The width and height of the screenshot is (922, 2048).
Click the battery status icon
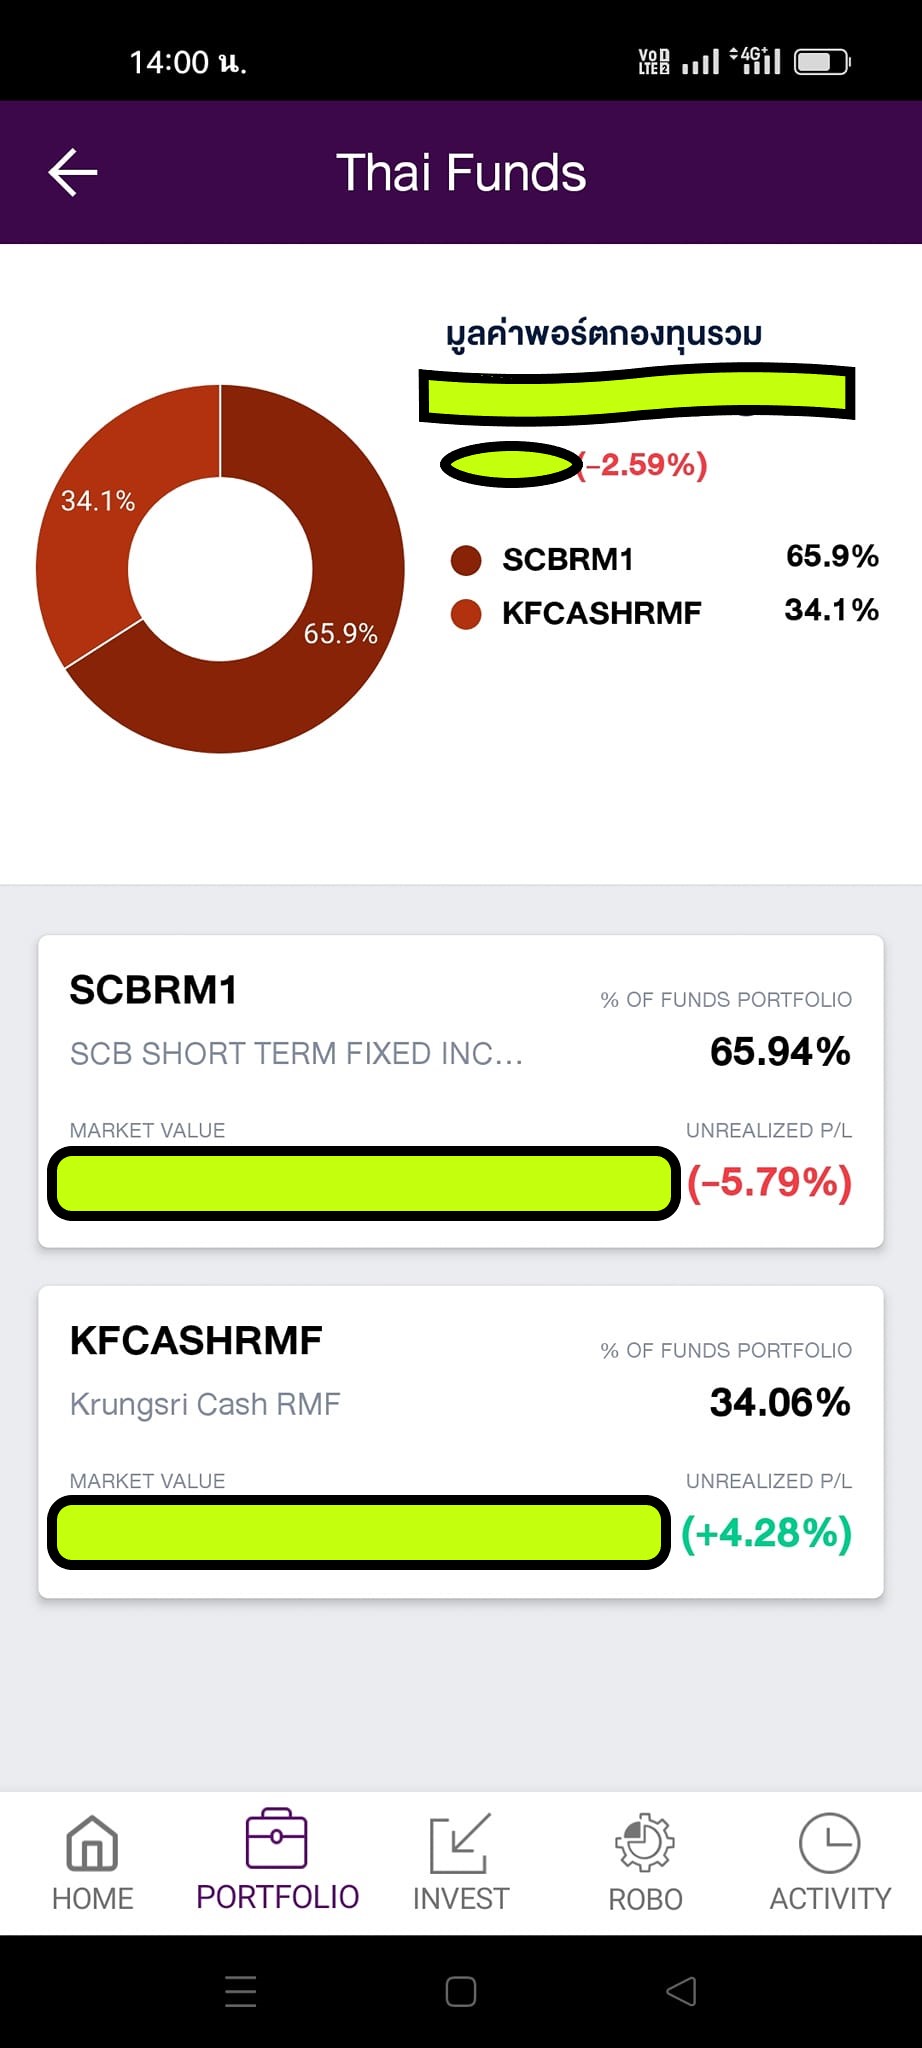[x=822, y=62]
